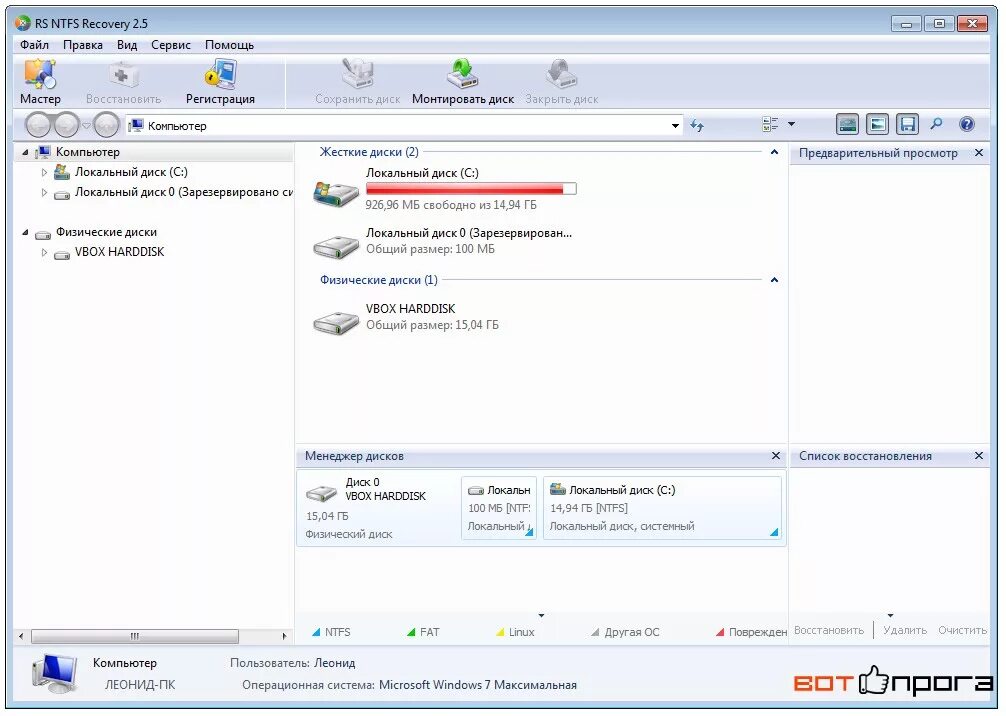The height and width of the screenshot is (716, 1006).
Task: Click Диск 0 VBOX HARDDISK in disk manager
Action: click(x=379, y=507)
